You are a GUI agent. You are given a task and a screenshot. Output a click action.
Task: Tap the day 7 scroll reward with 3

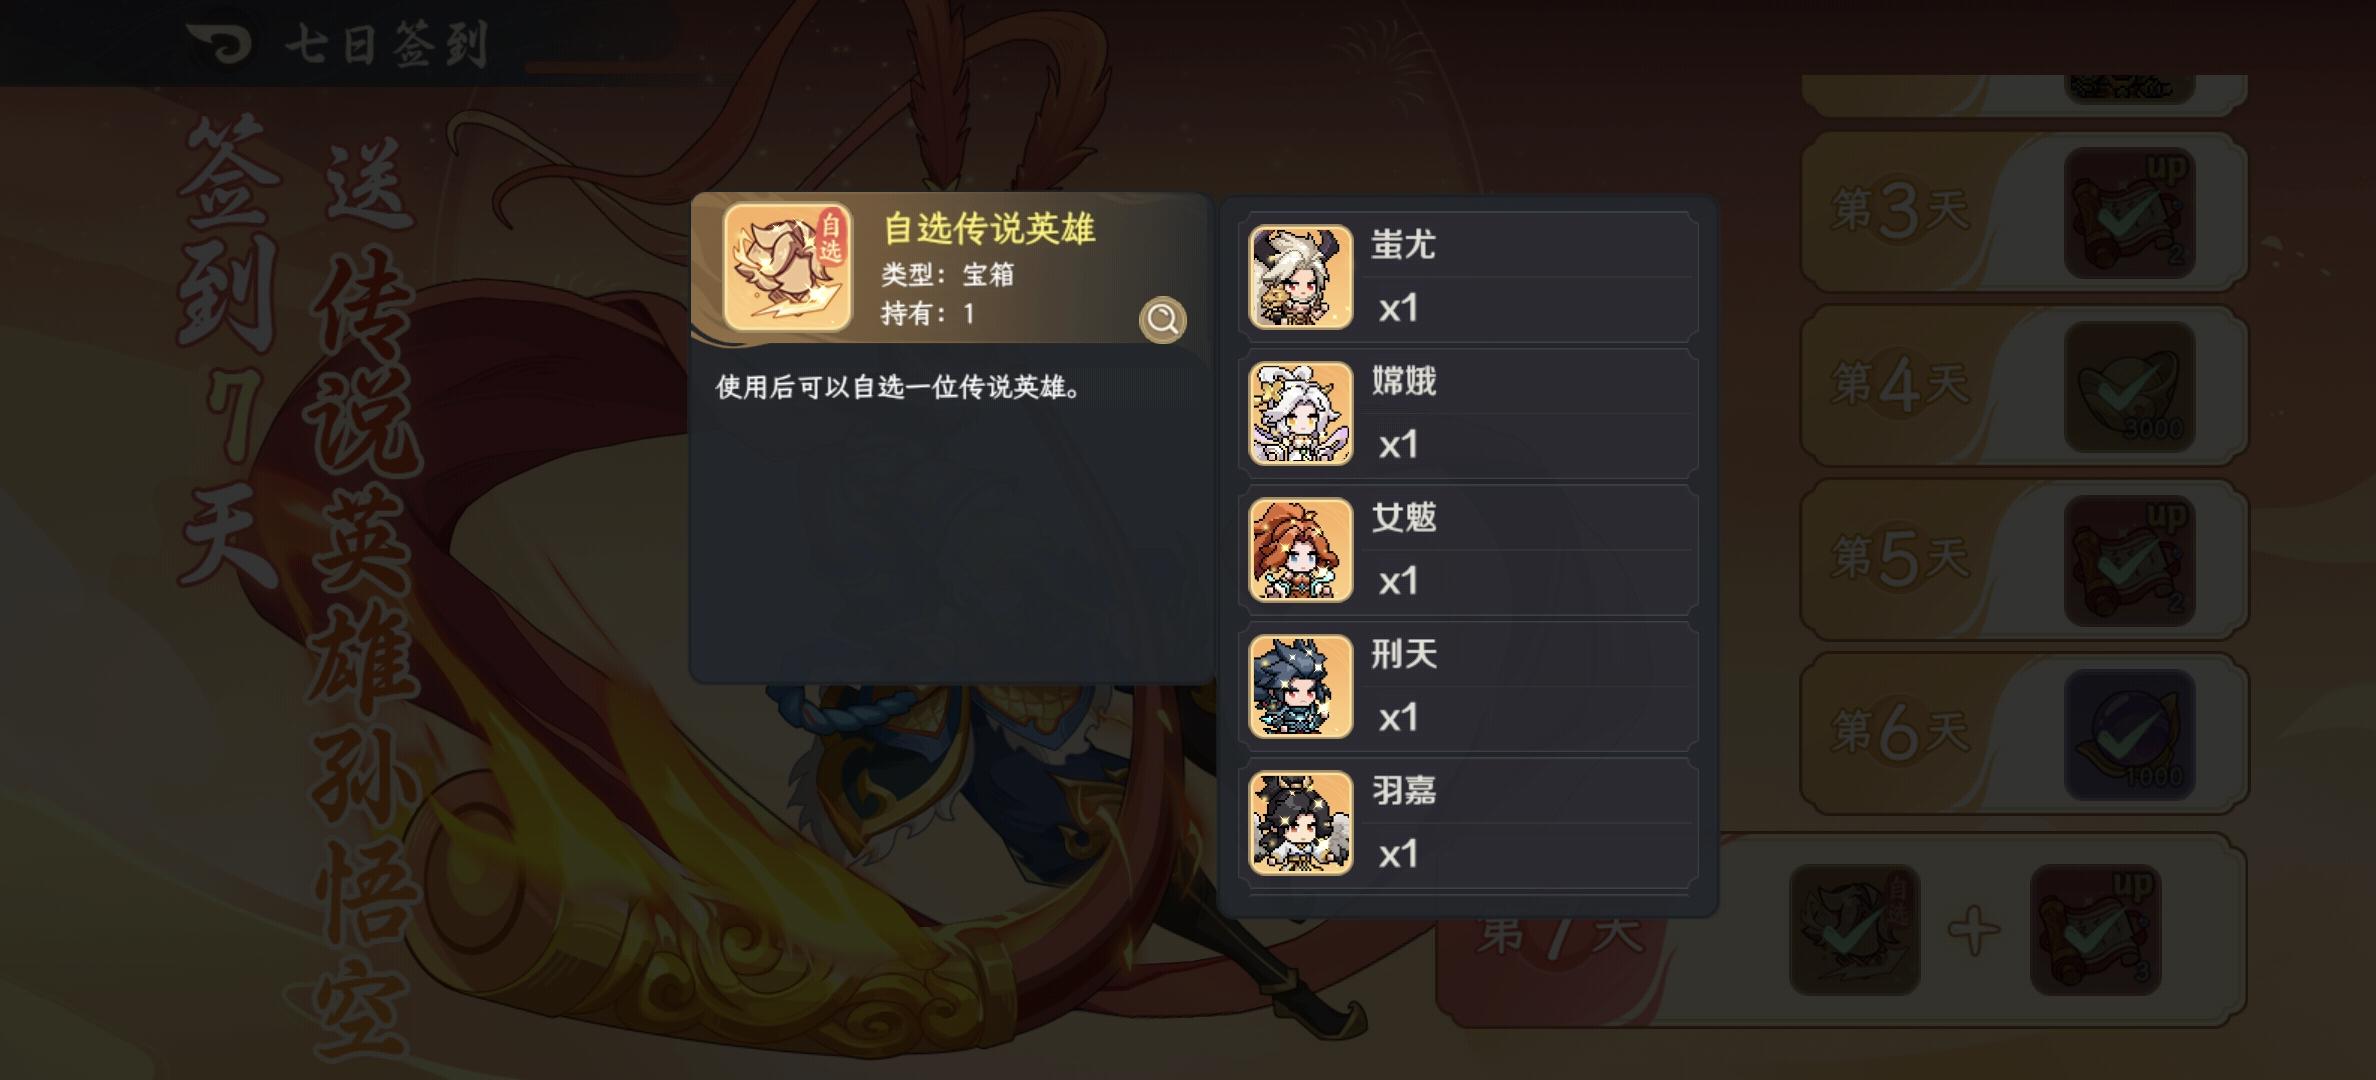(x=2096, y=930)
